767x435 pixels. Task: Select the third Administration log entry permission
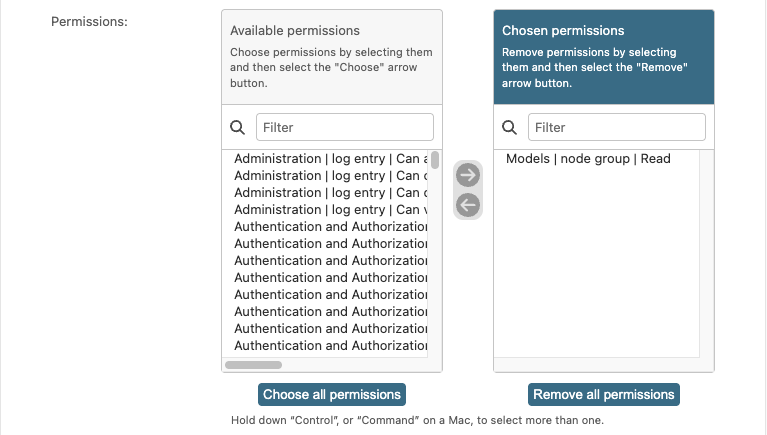tap(330, 193)
